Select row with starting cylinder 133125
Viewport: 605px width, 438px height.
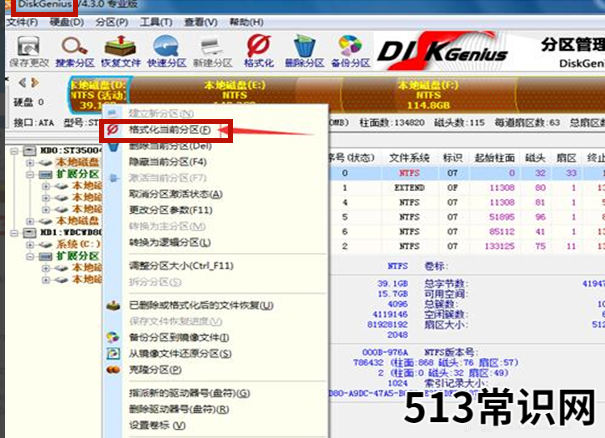[466, 247]
